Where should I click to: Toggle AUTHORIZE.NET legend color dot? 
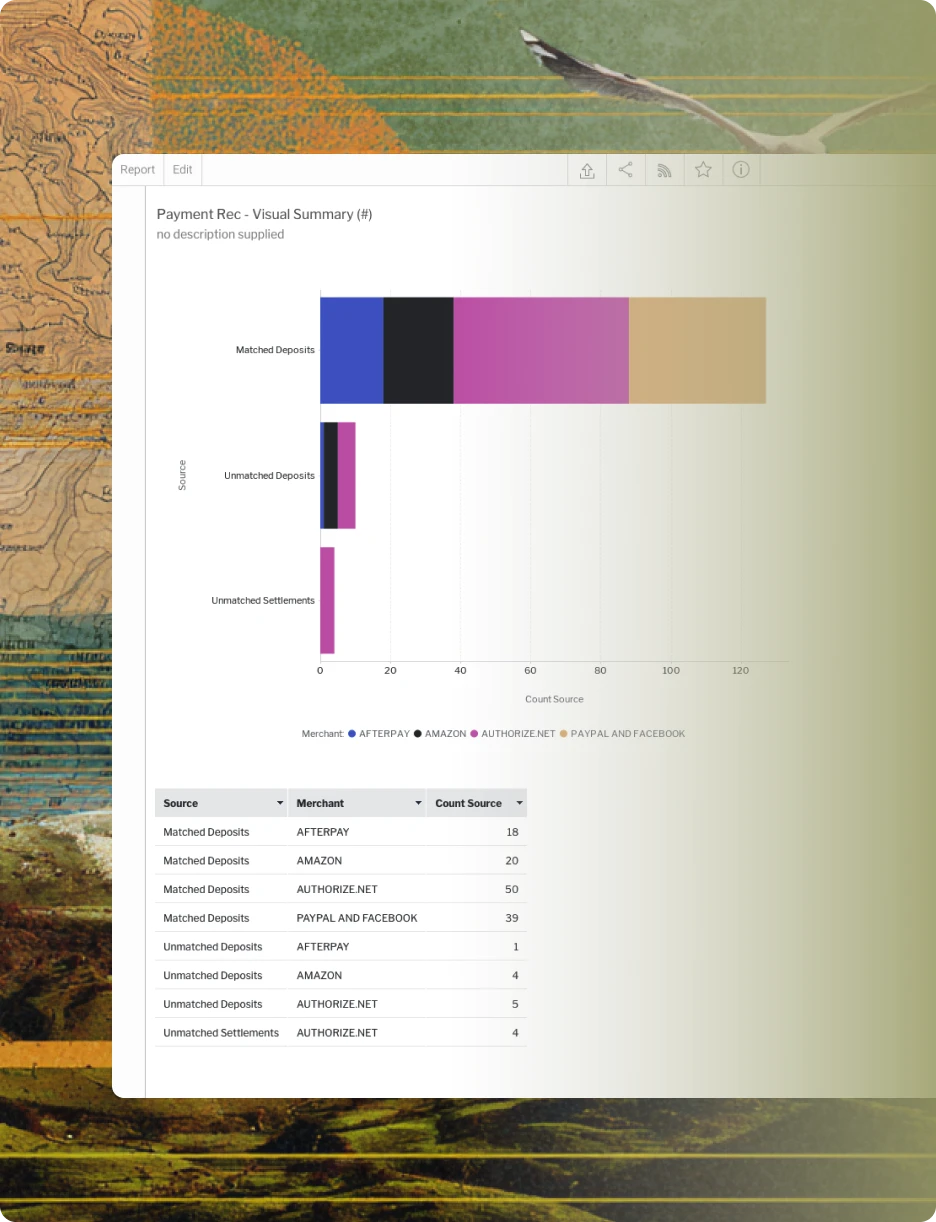[x=474, y=734]
